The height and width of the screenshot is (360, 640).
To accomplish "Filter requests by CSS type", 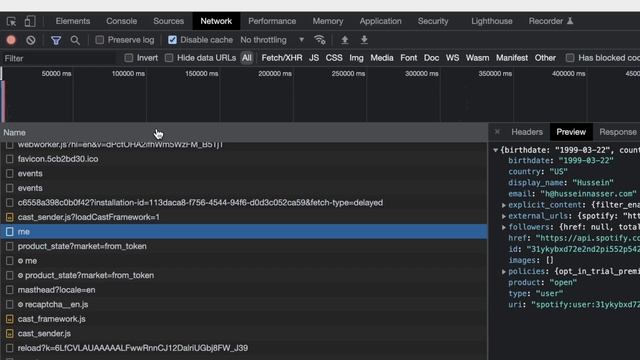I will coord(334,58).
